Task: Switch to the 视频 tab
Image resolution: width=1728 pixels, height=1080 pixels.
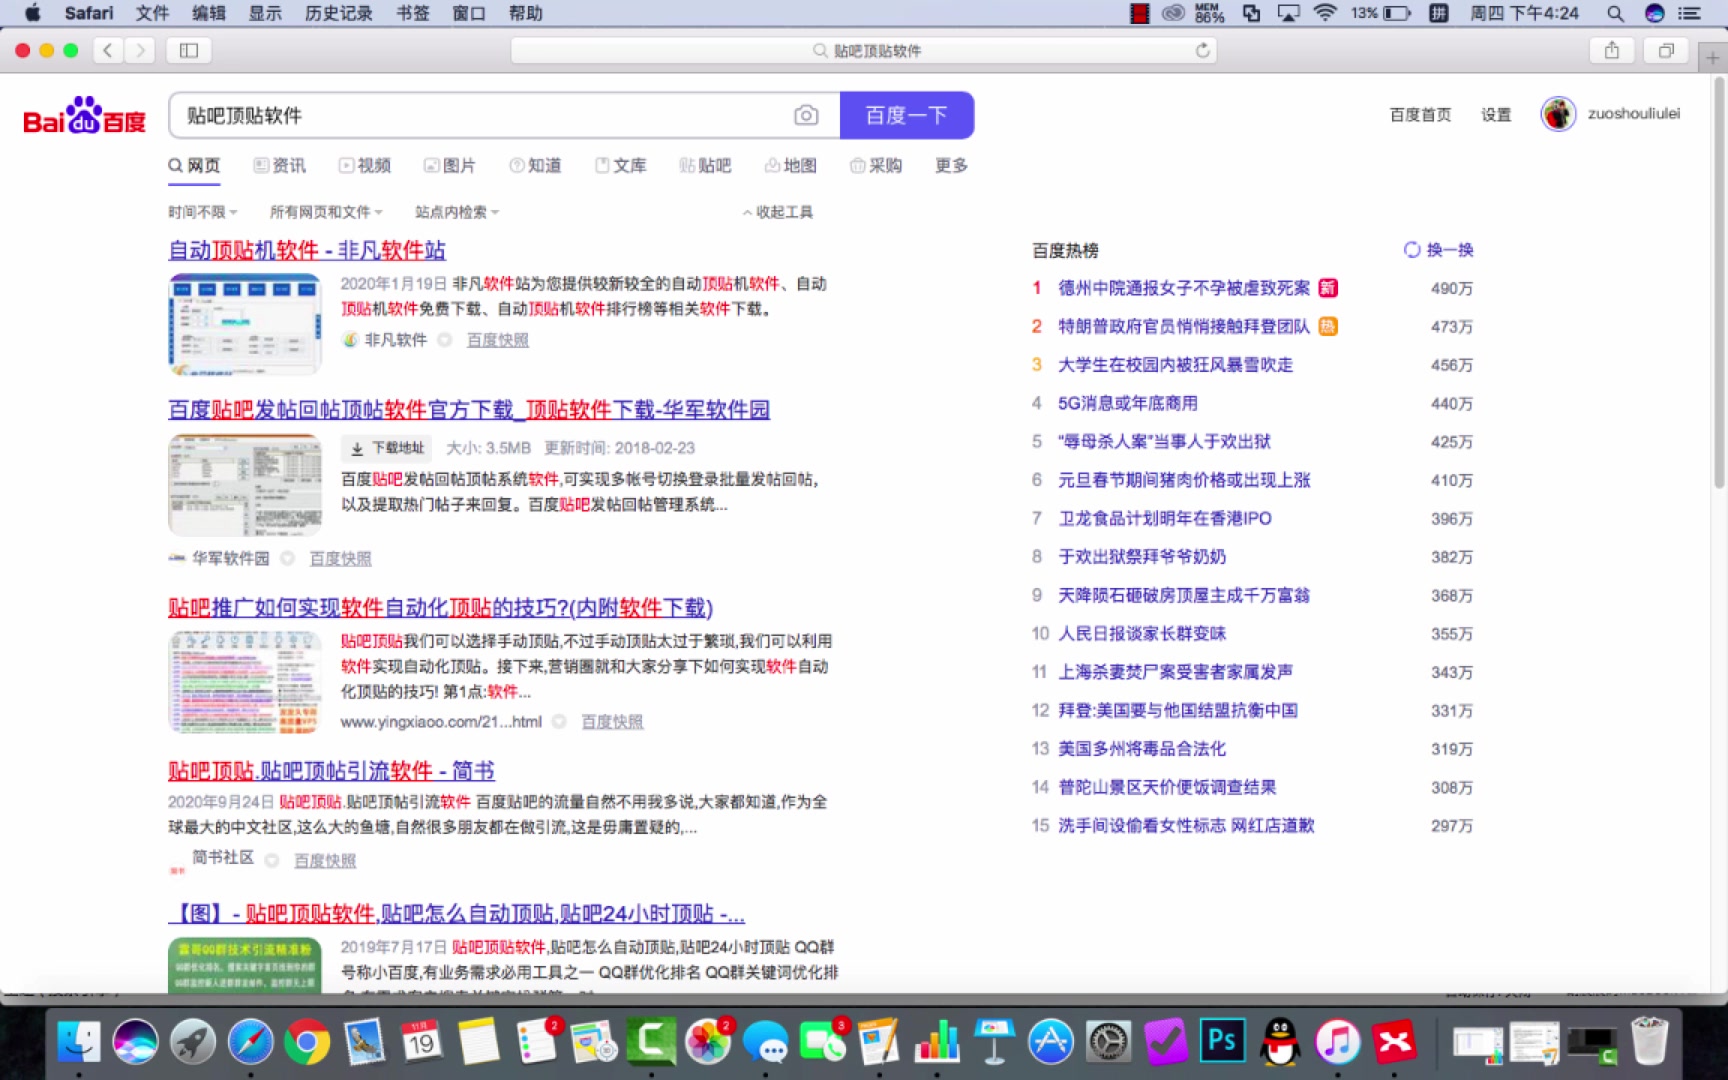Action: [x=364, y=166]
